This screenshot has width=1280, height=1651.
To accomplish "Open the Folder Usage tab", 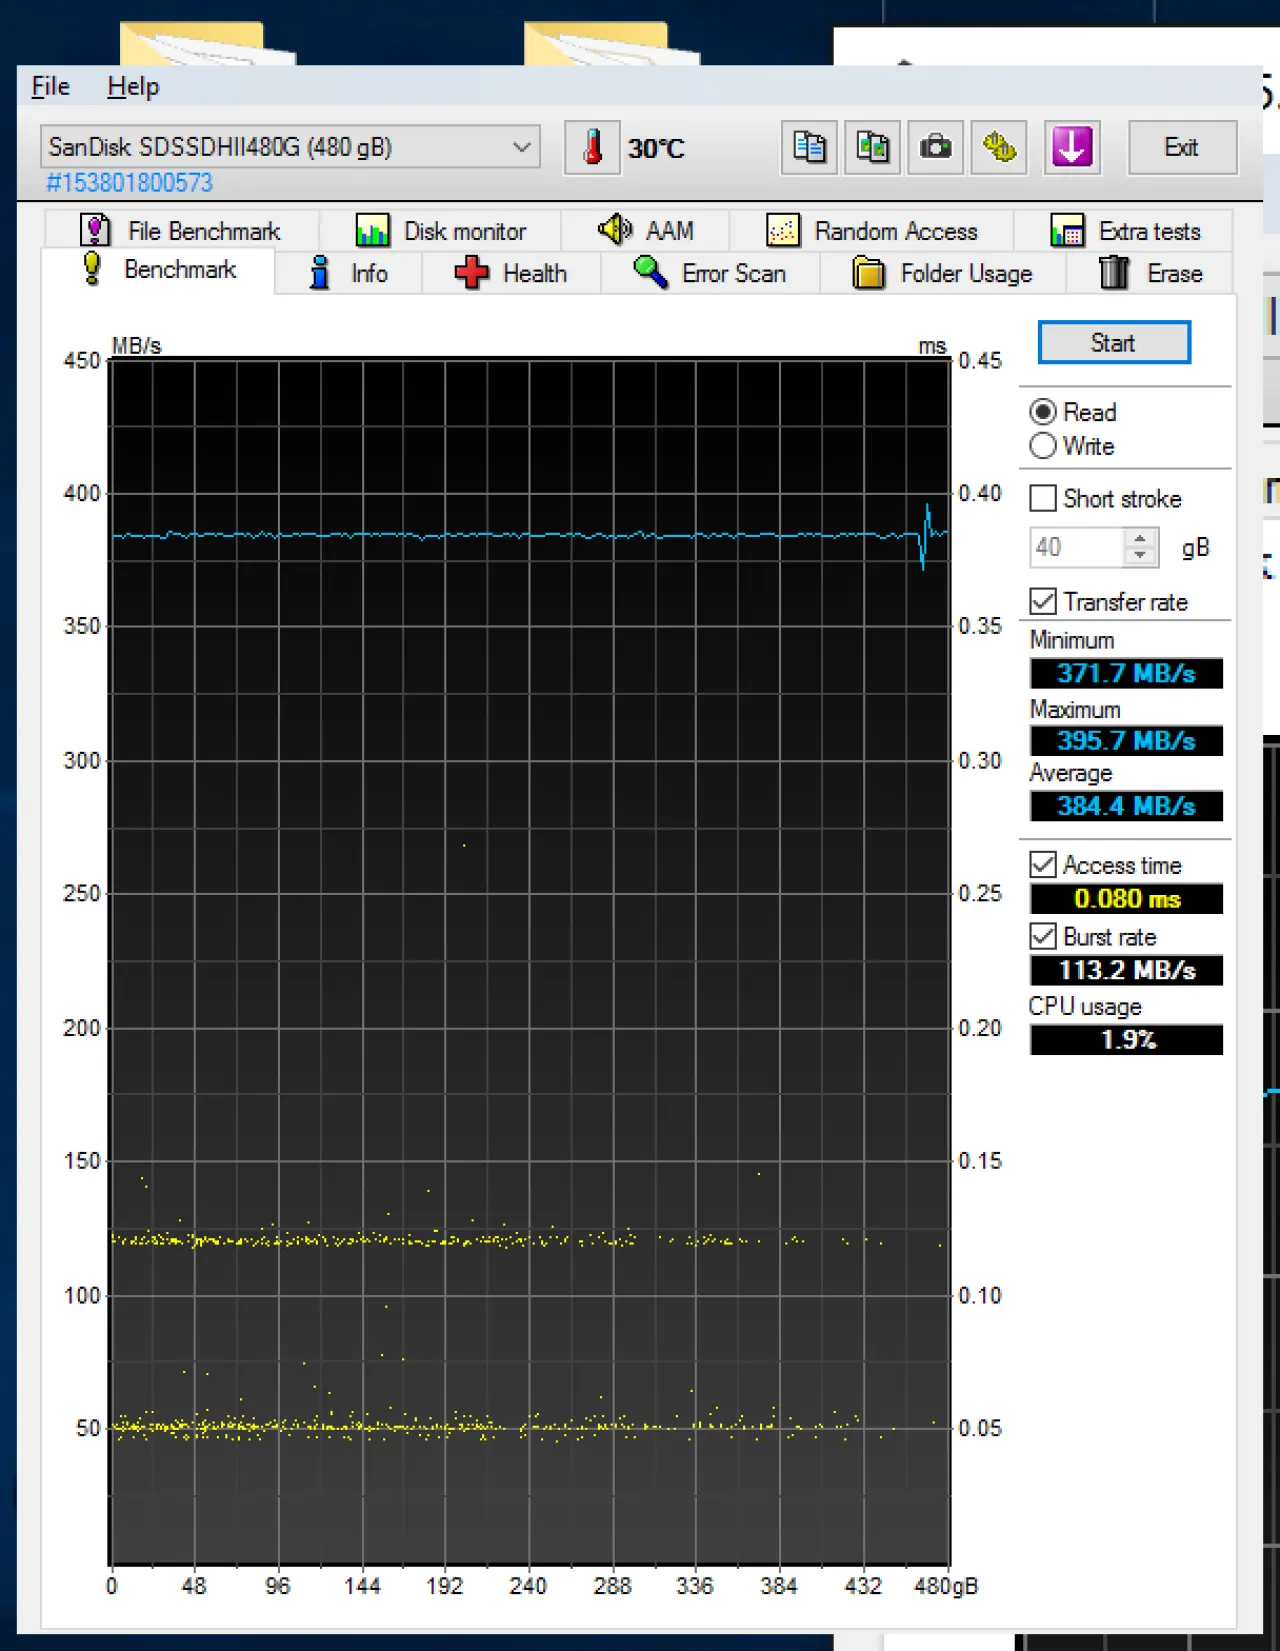I will coord(942,273).
